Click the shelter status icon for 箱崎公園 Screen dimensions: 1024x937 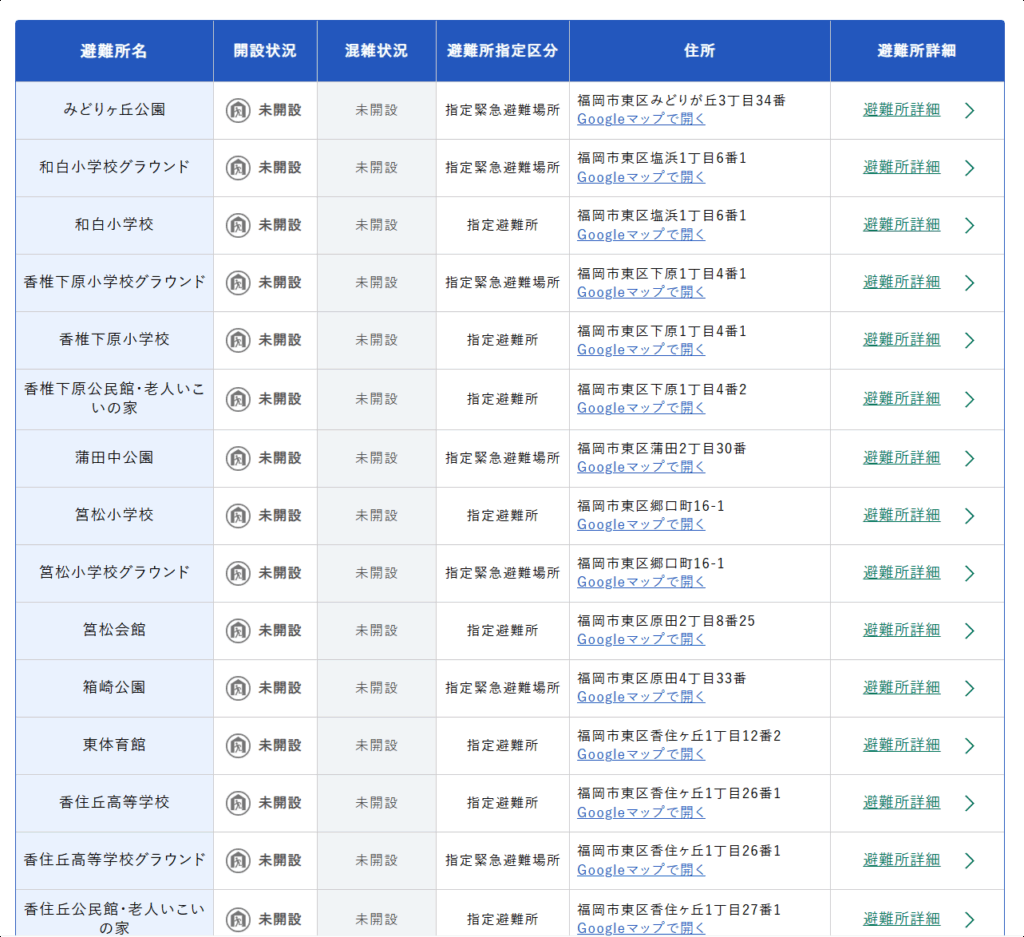[x=238, y=688]
